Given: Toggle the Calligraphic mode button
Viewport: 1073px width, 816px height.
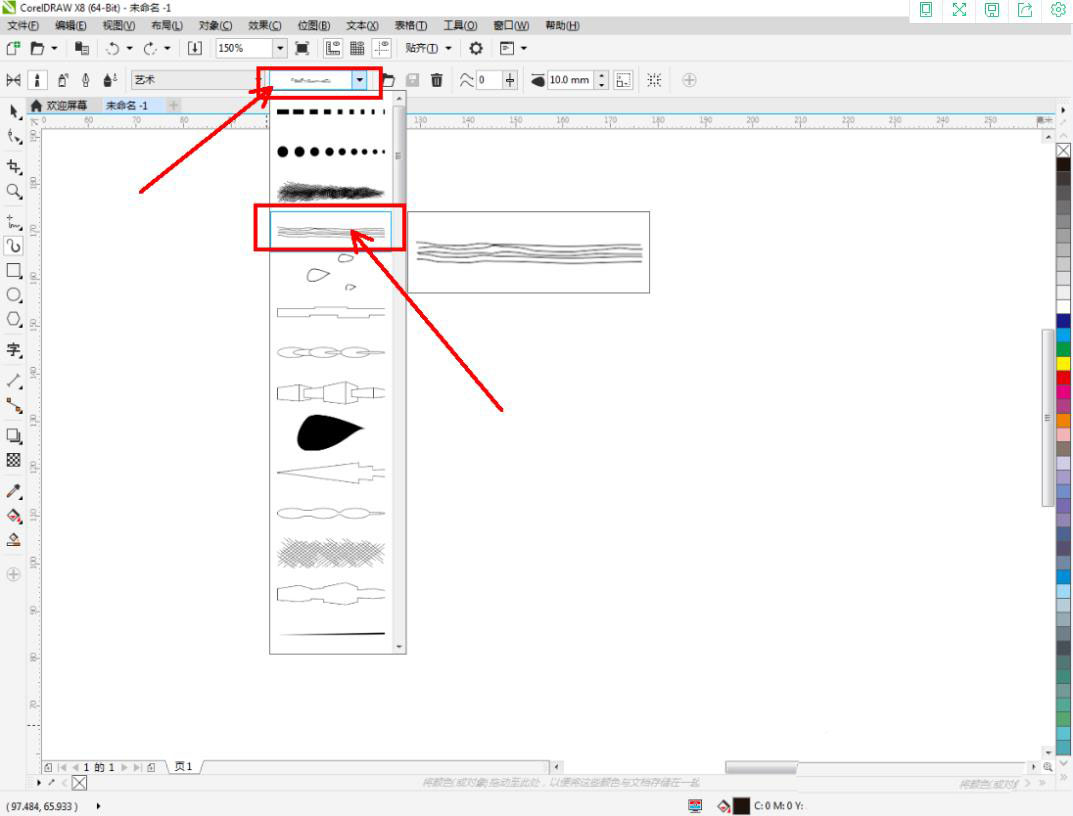Looking at the screenshot, I should [86, 80].
